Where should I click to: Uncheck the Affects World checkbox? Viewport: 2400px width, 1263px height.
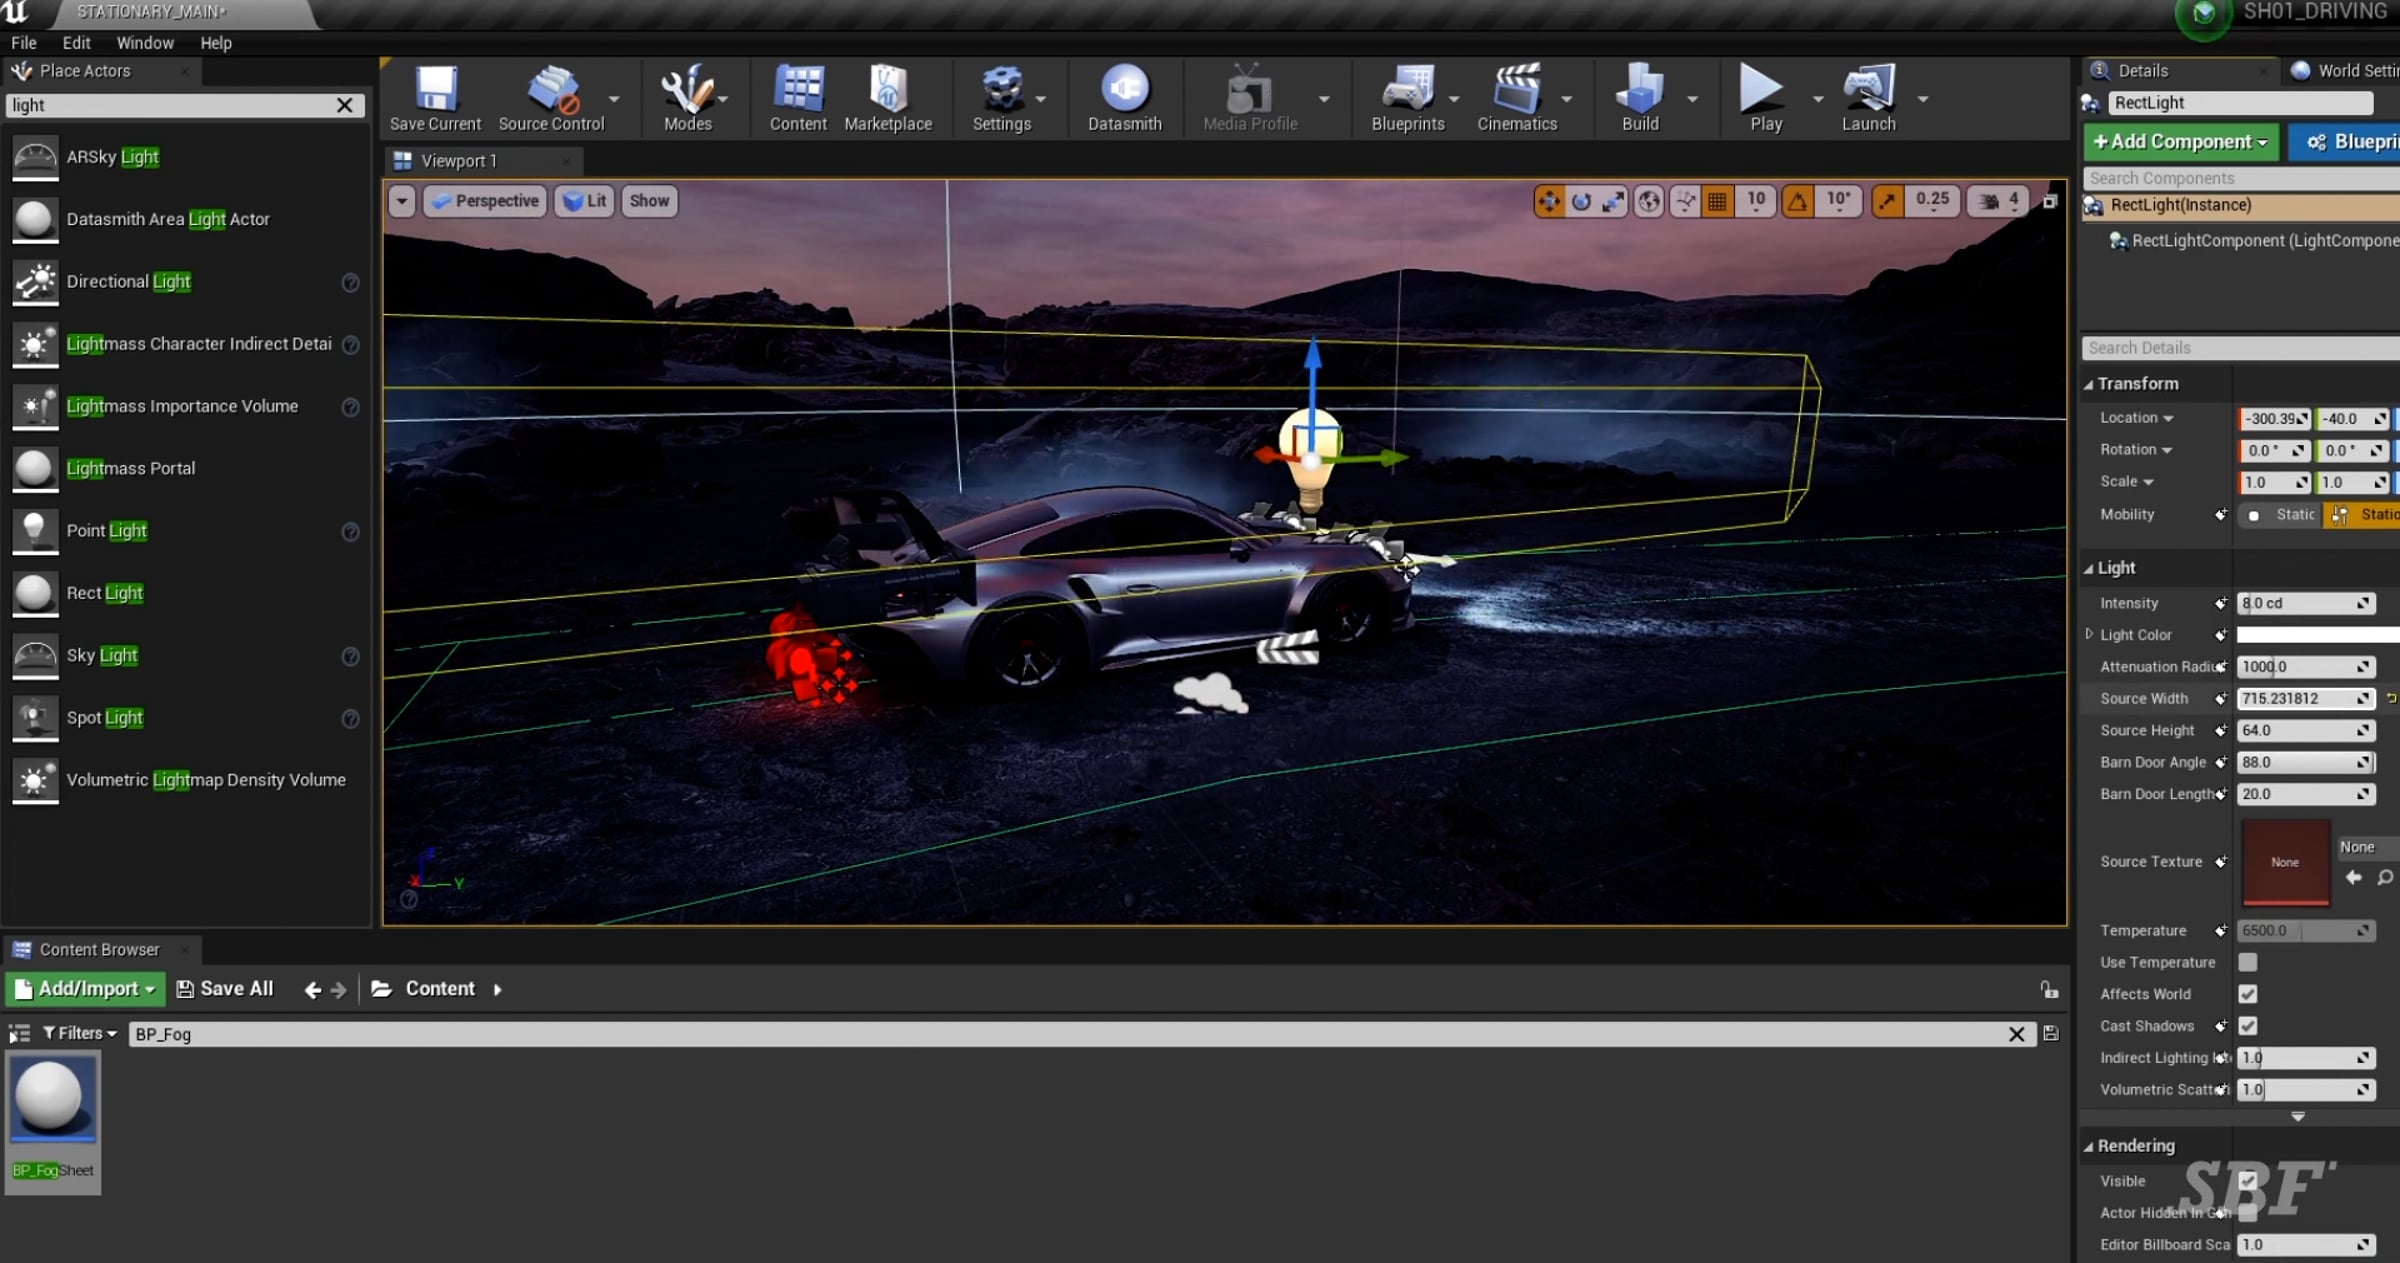click(x=2247, y=994)
